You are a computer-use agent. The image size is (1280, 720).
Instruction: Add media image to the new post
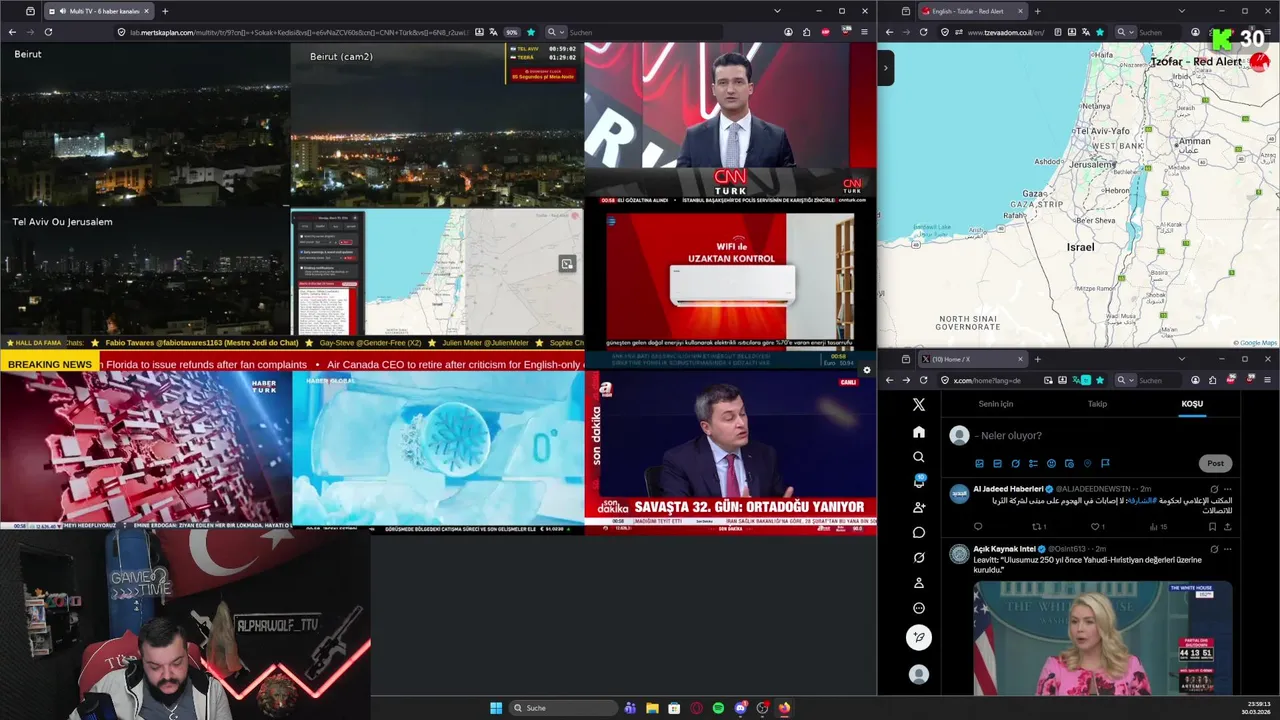(979, 463)
